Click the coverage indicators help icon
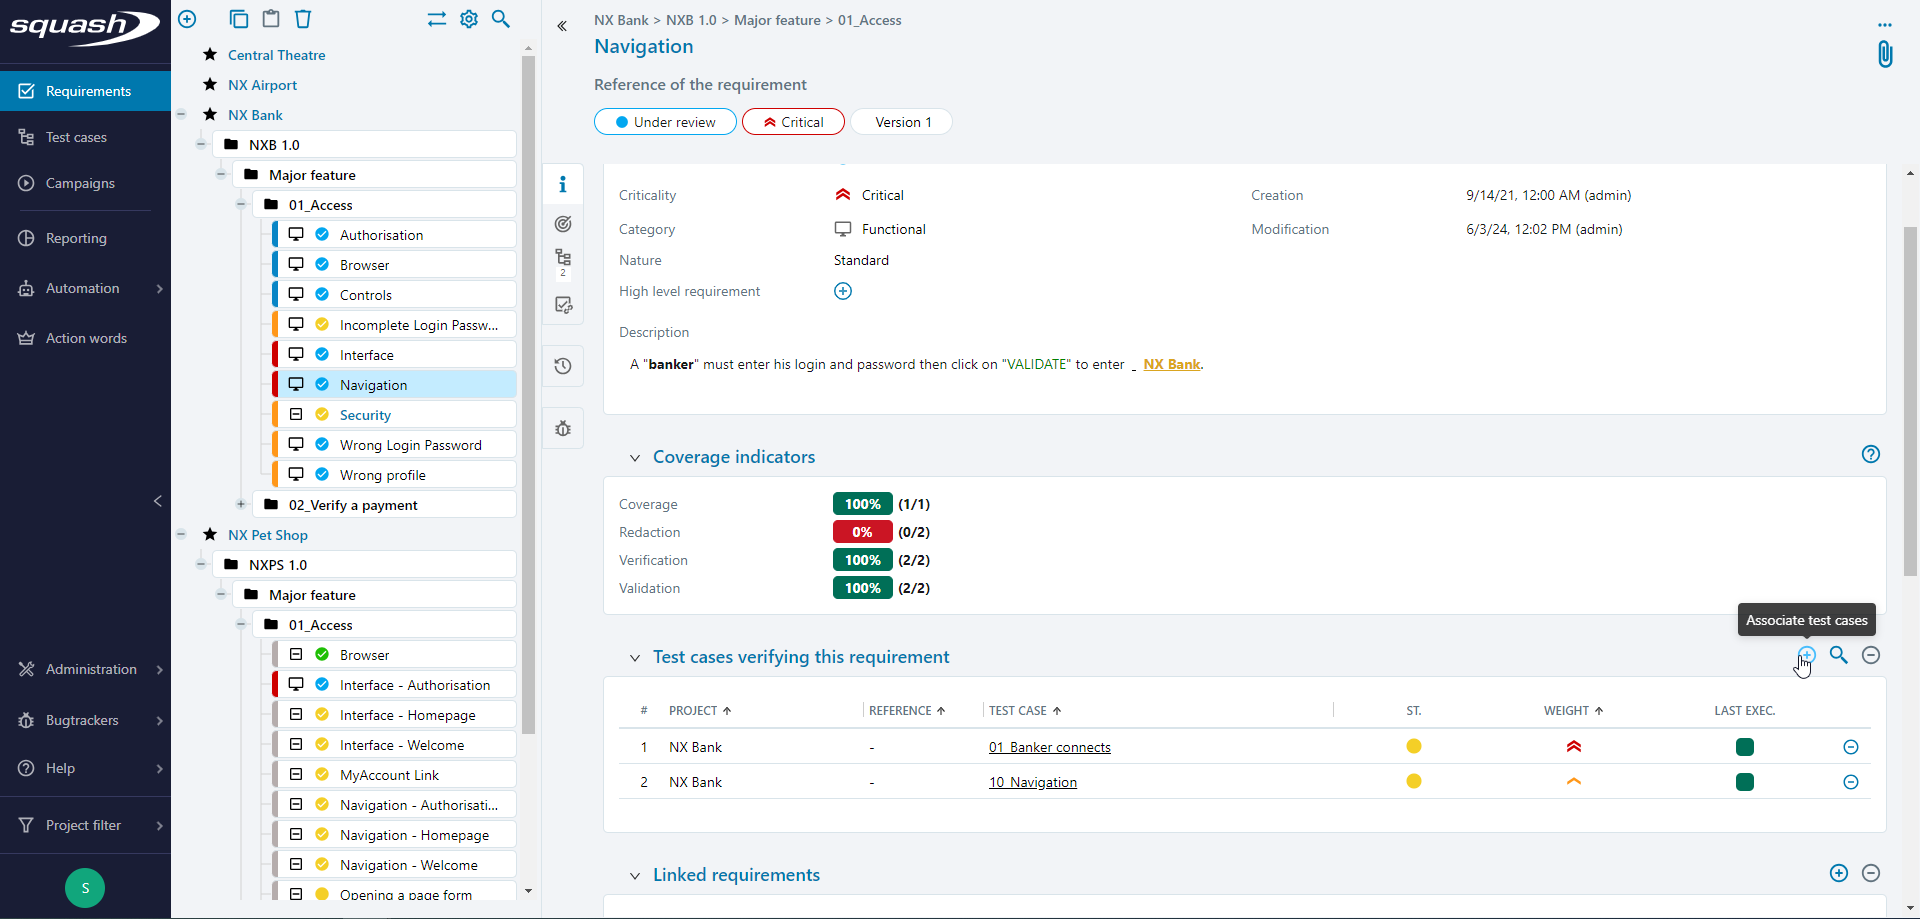The width and height of the screenshot is (1920, 919). (x=1870, y=455)
